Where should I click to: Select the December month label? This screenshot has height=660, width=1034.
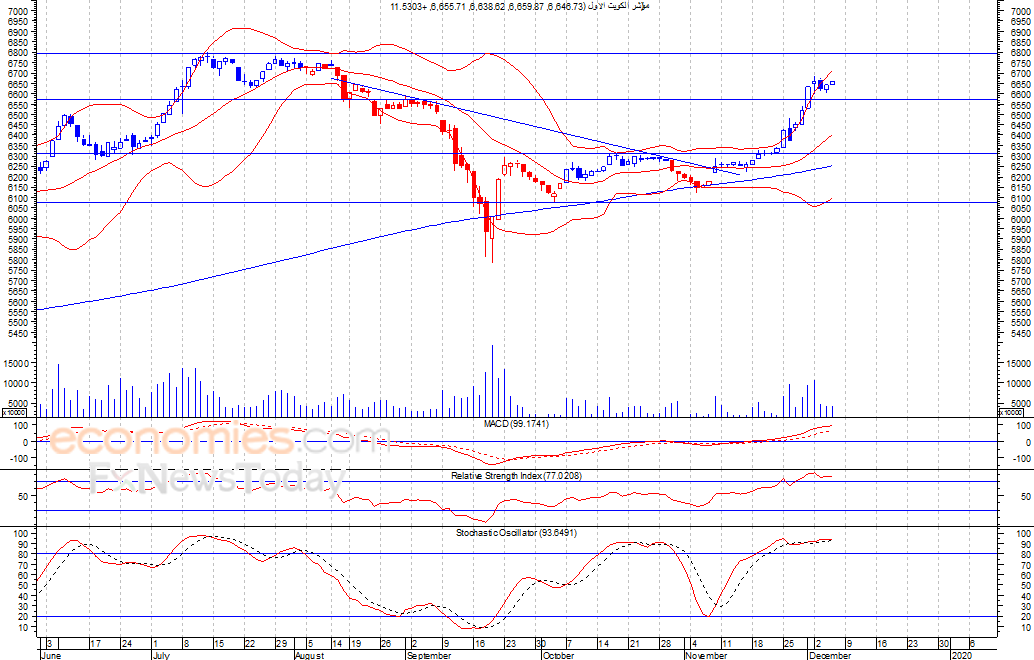click(830, 655)
